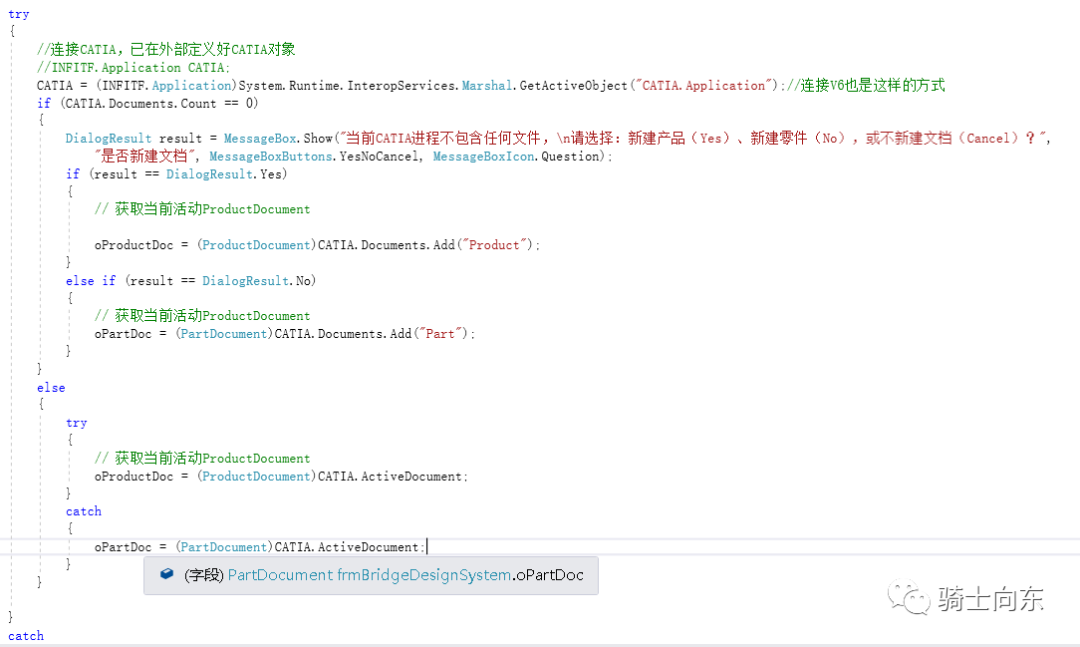The width and height of the screenshot is (1080, 647).
Task: Click the outer try keyword on the first line
Action: tap(19, 14)
